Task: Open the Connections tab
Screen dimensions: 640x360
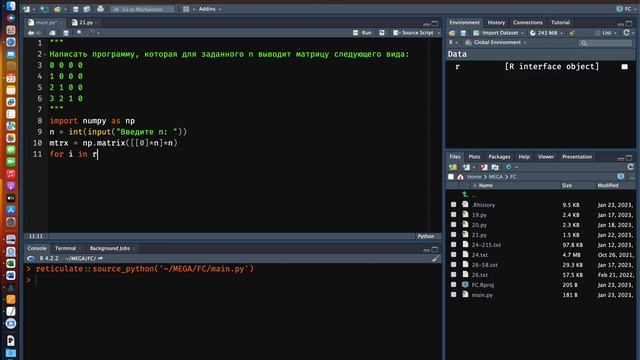Action: click(528, 22)
